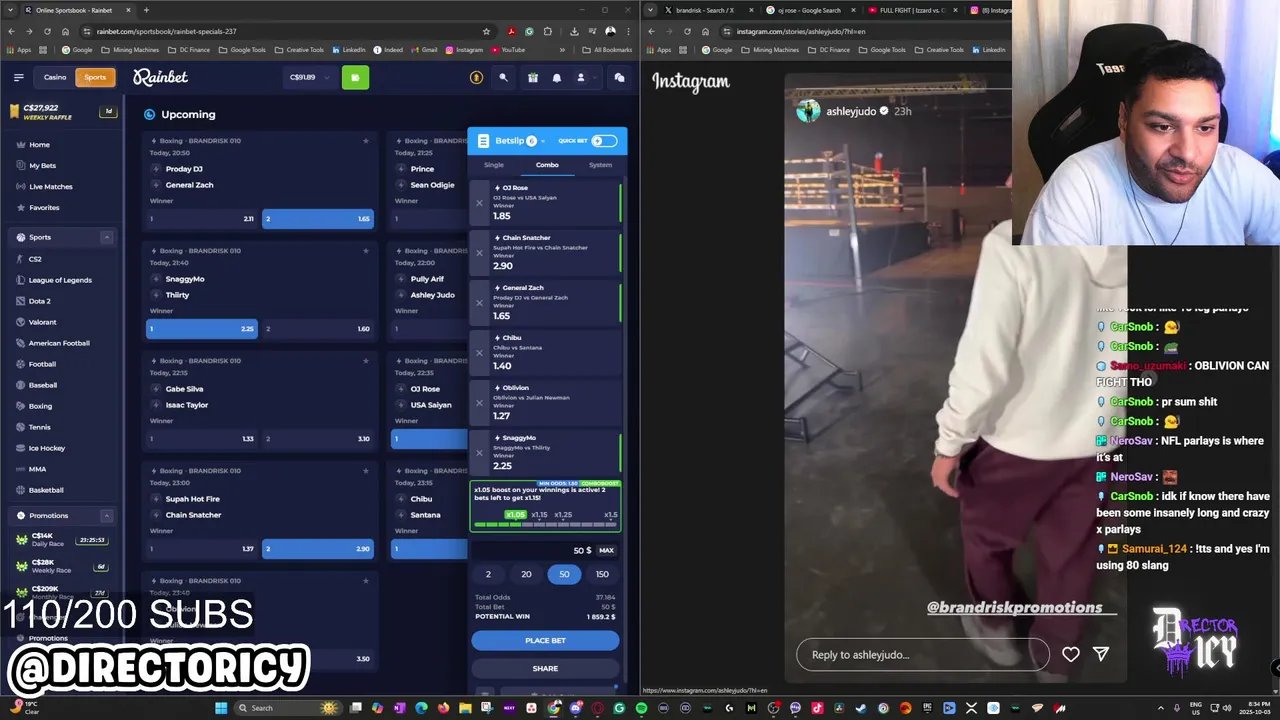
Task: Favorite the SnaggyMo vs Thiirty match star
Action: click(x=366, y=250)
